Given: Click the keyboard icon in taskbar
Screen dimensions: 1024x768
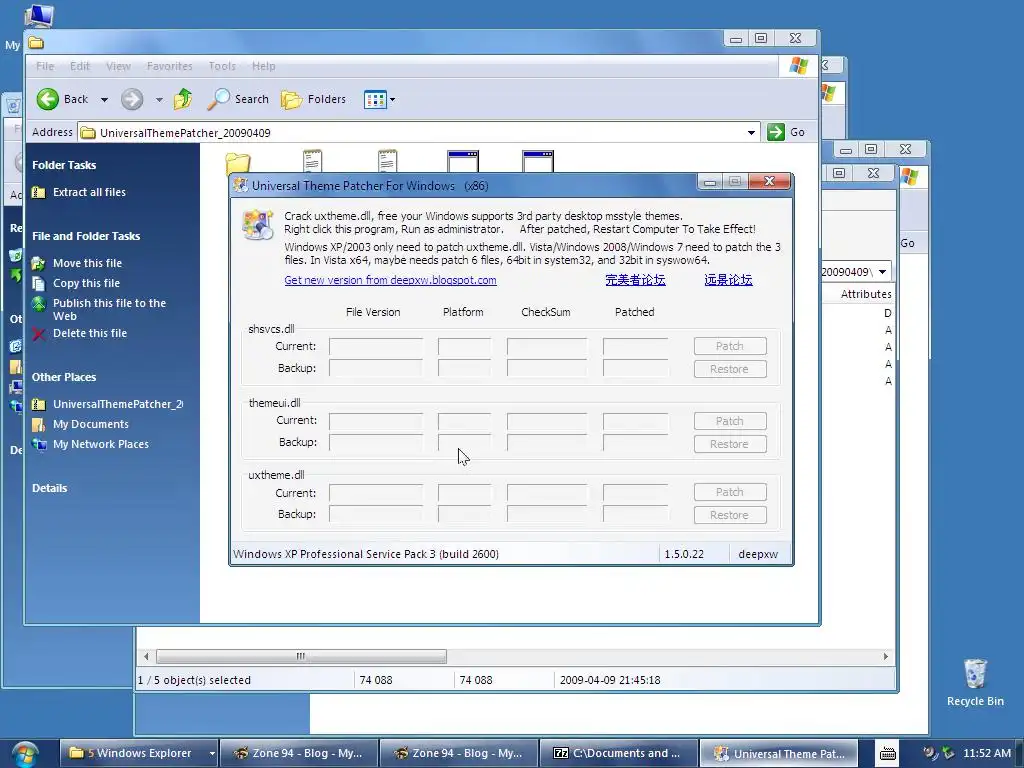Looking at the screenshot, I should click(x=888, y=754).
